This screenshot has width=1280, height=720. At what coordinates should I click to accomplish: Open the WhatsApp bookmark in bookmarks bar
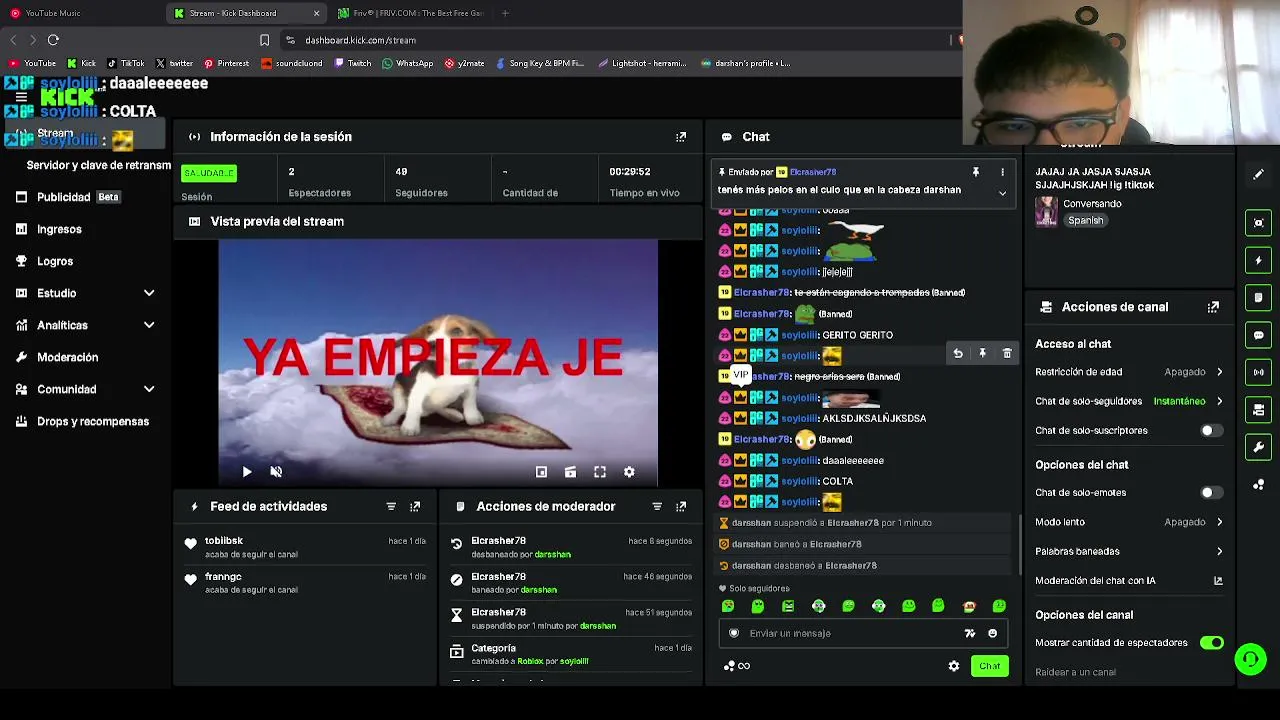tap(408, 63)
